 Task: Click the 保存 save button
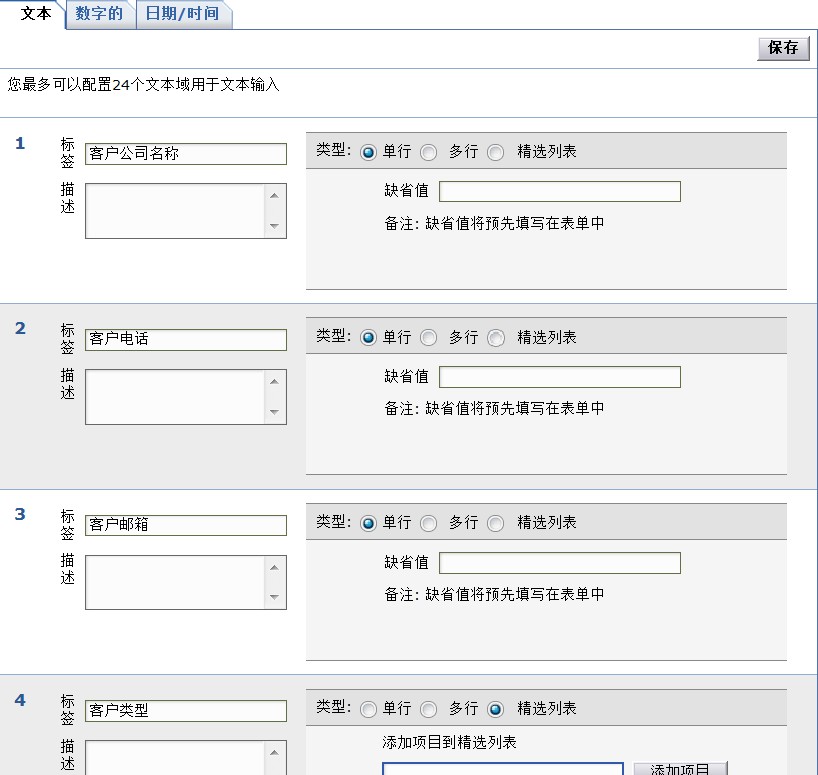[784, 48]
